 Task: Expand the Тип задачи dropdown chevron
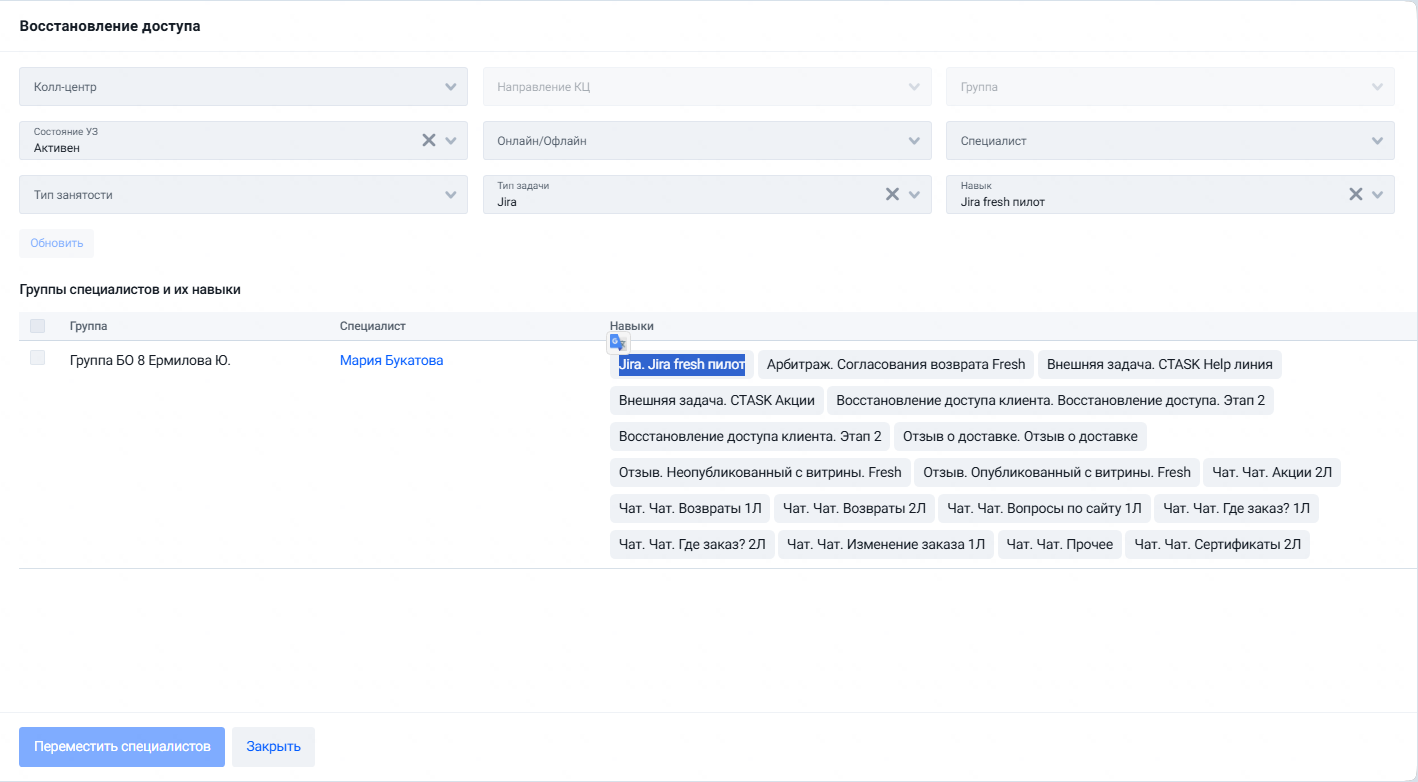click(914, 195)
